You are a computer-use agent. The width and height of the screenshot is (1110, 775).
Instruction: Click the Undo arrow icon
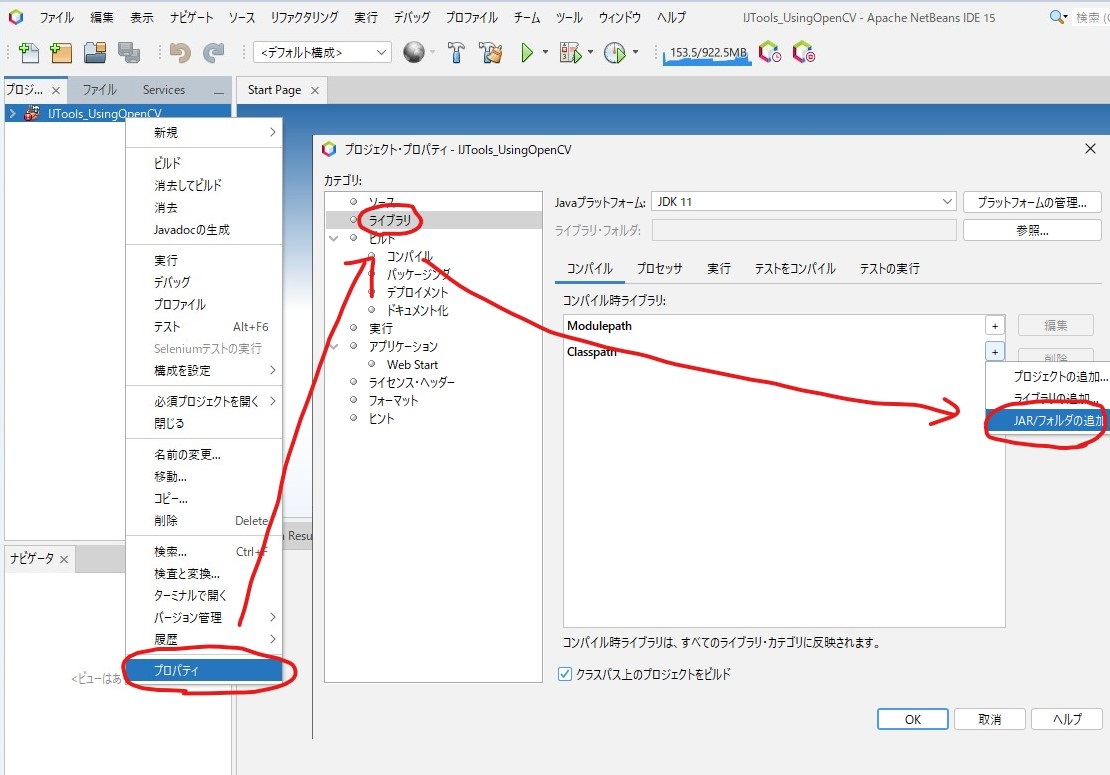pyautogui.click(x=180, y=52)
